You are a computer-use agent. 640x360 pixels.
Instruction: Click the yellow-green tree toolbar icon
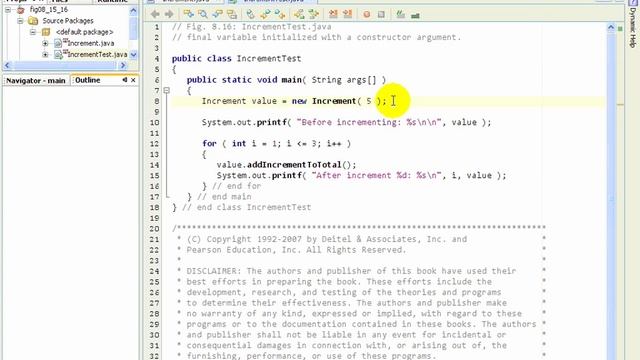tap(299, 14)
